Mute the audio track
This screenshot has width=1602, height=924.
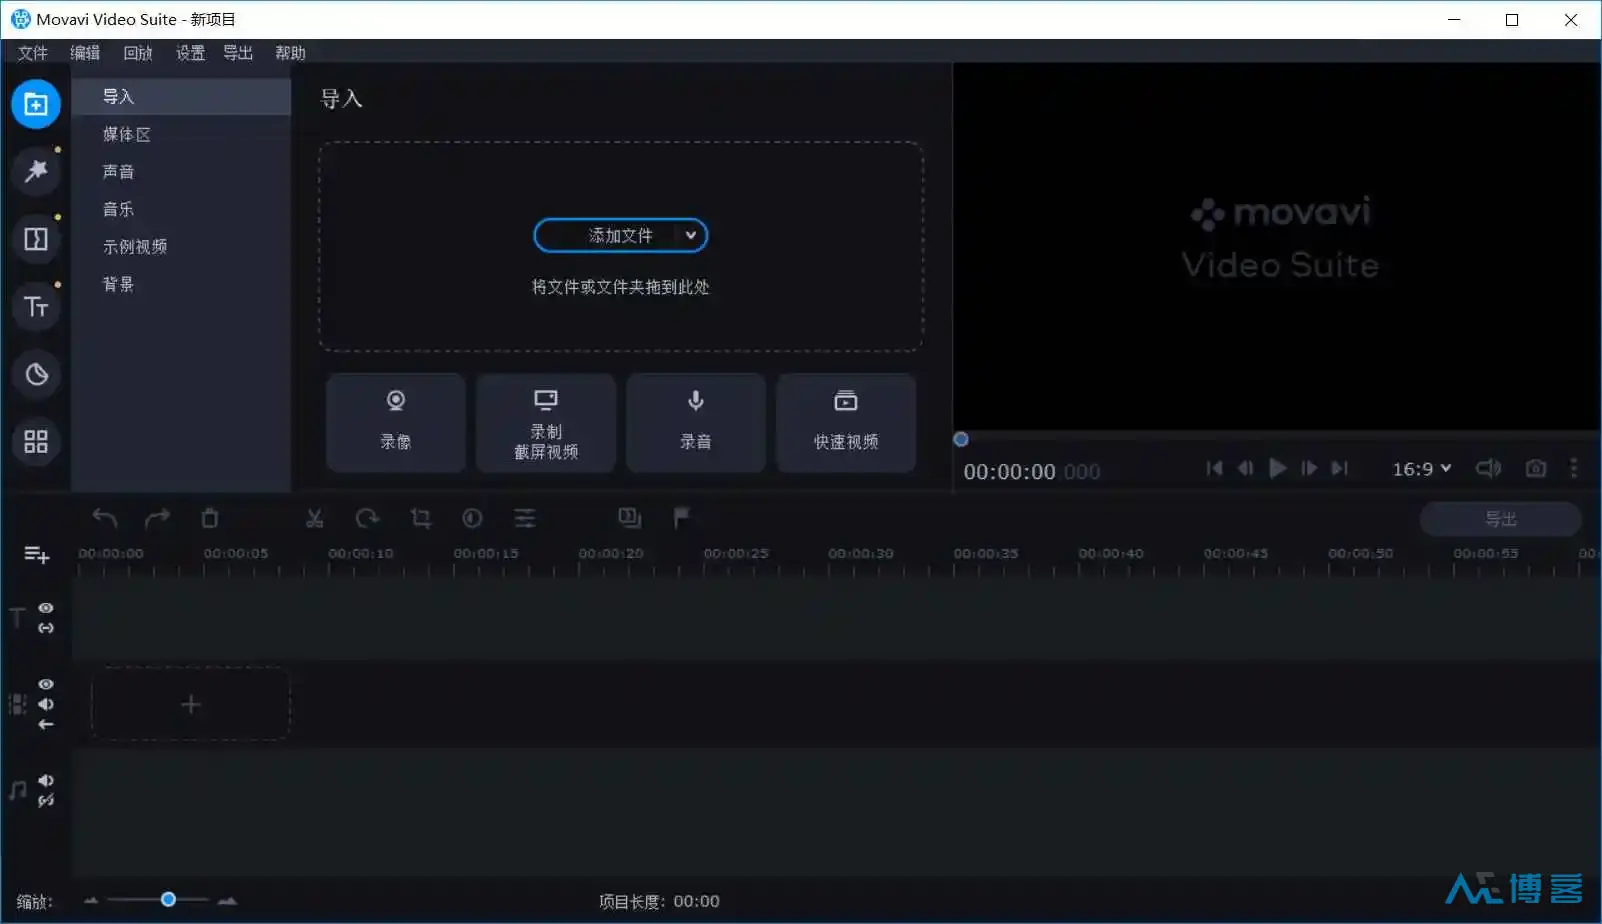(45, 781)
